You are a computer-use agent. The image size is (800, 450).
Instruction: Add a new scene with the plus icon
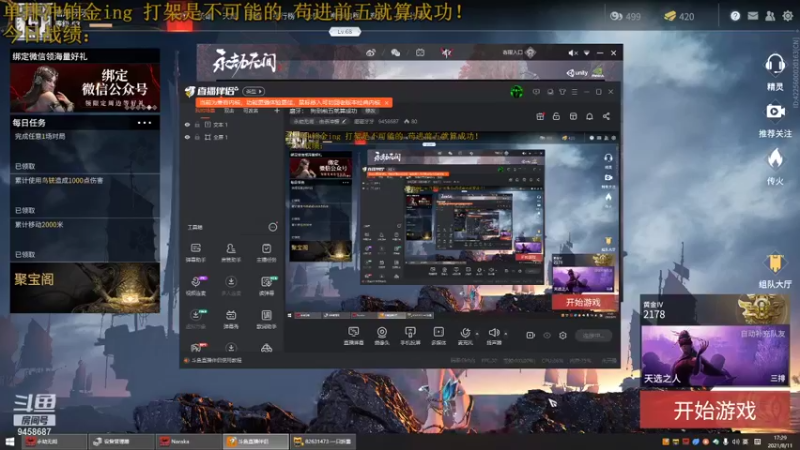tap(277, 111)
